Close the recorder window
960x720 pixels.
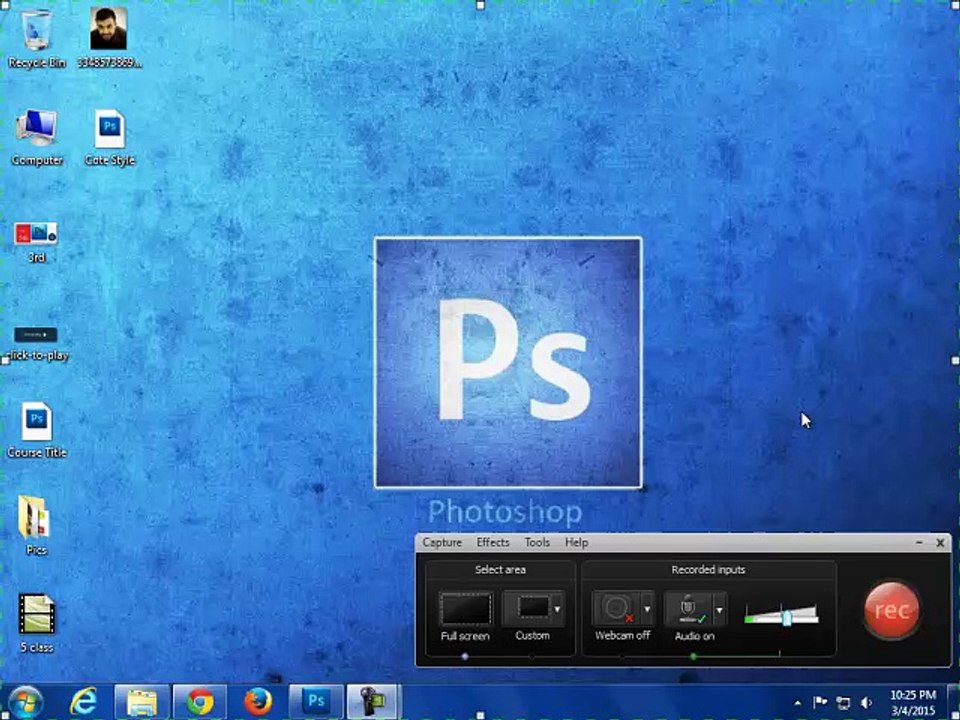pos(940,542)
